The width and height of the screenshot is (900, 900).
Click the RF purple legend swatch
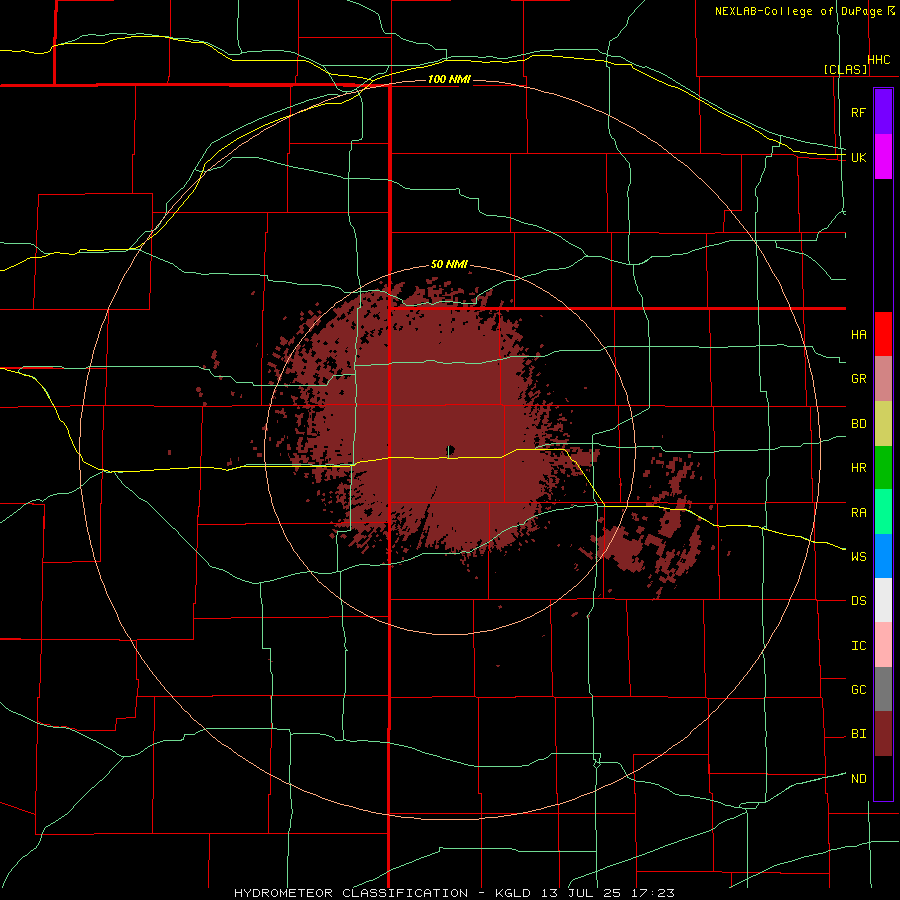[x=883, y=112]
